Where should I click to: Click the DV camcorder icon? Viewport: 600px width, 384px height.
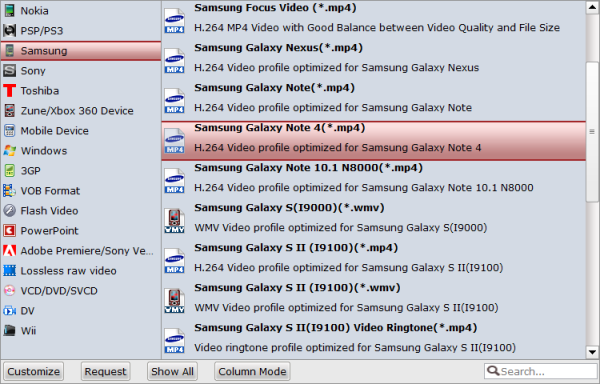click(x=10, y=311)
